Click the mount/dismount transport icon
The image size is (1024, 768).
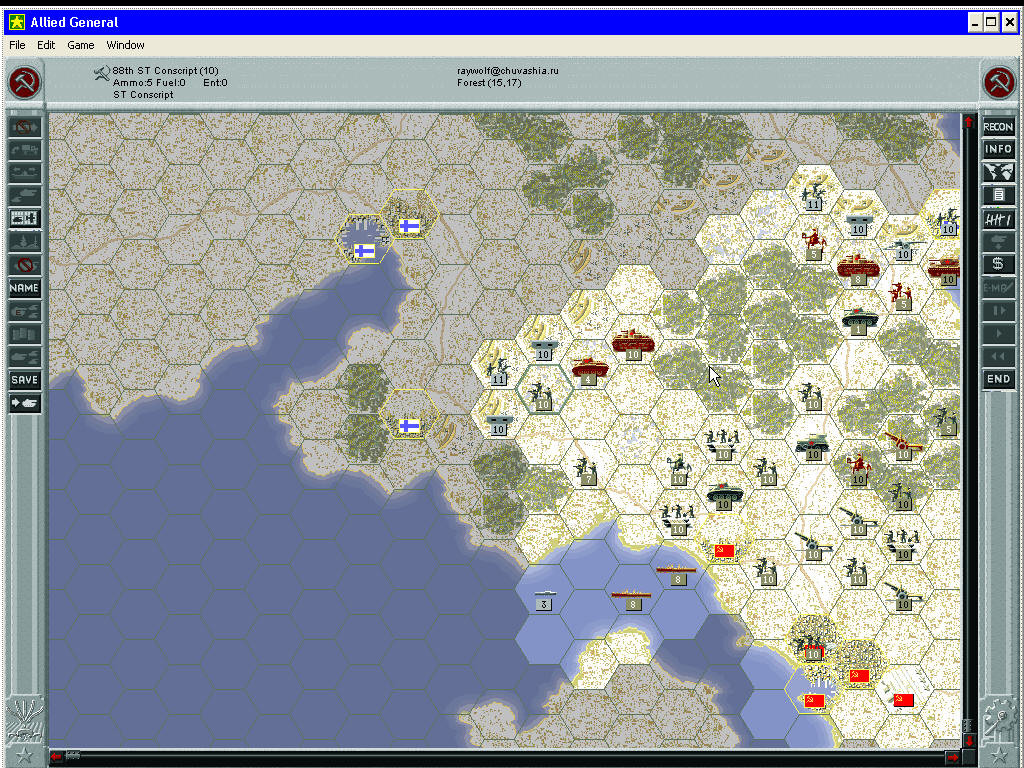[25, 150]
